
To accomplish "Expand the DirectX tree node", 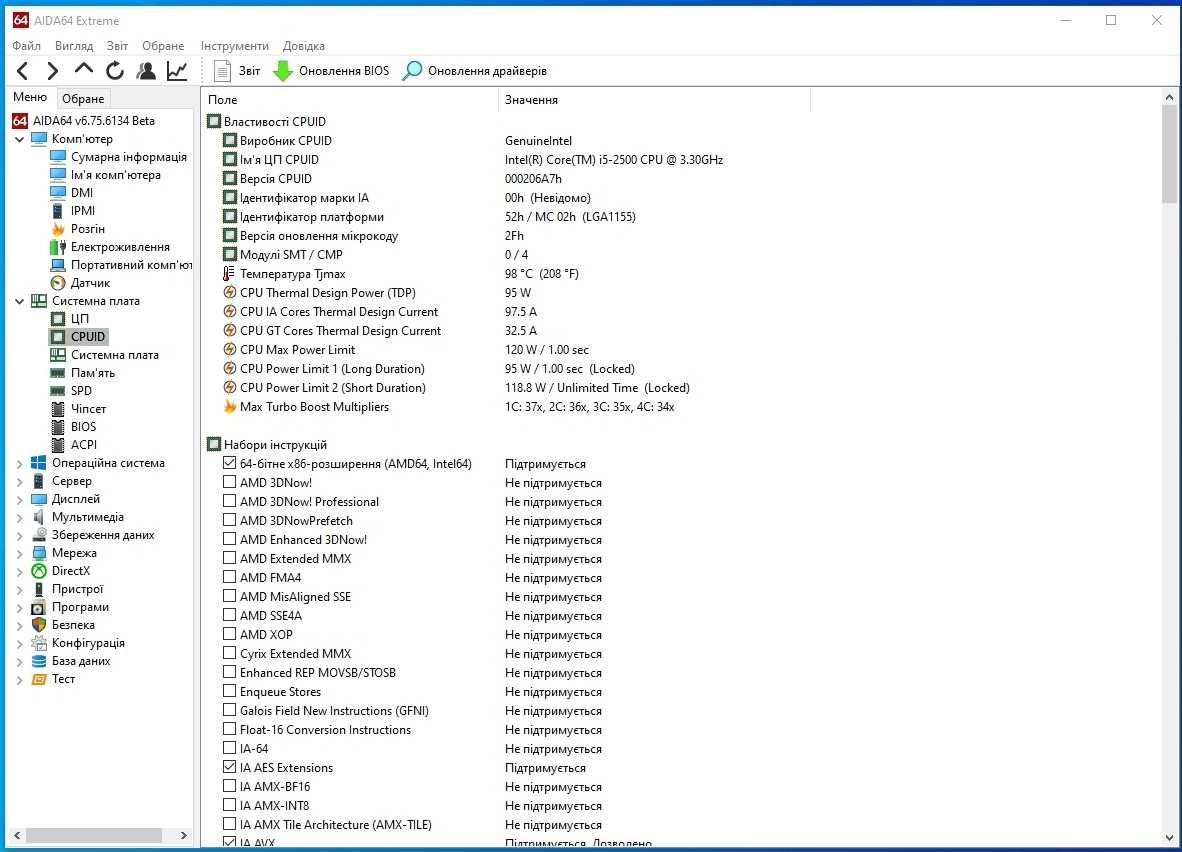I will tap(20, 572).
